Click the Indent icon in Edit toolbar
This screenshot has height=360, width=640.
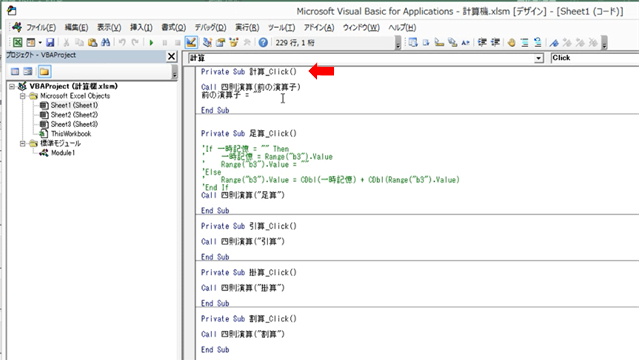coord(482,42)
